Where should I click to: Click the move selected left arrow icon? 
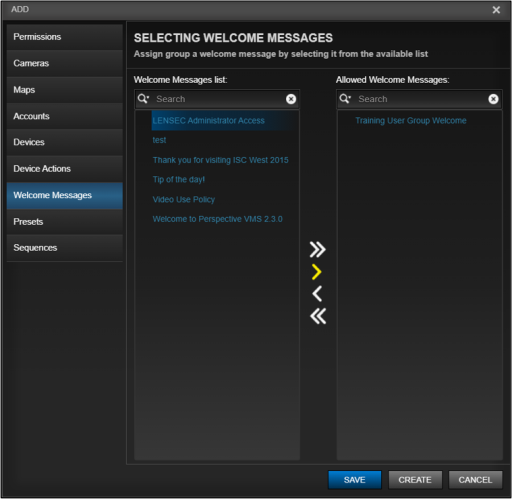pos(317,294)
